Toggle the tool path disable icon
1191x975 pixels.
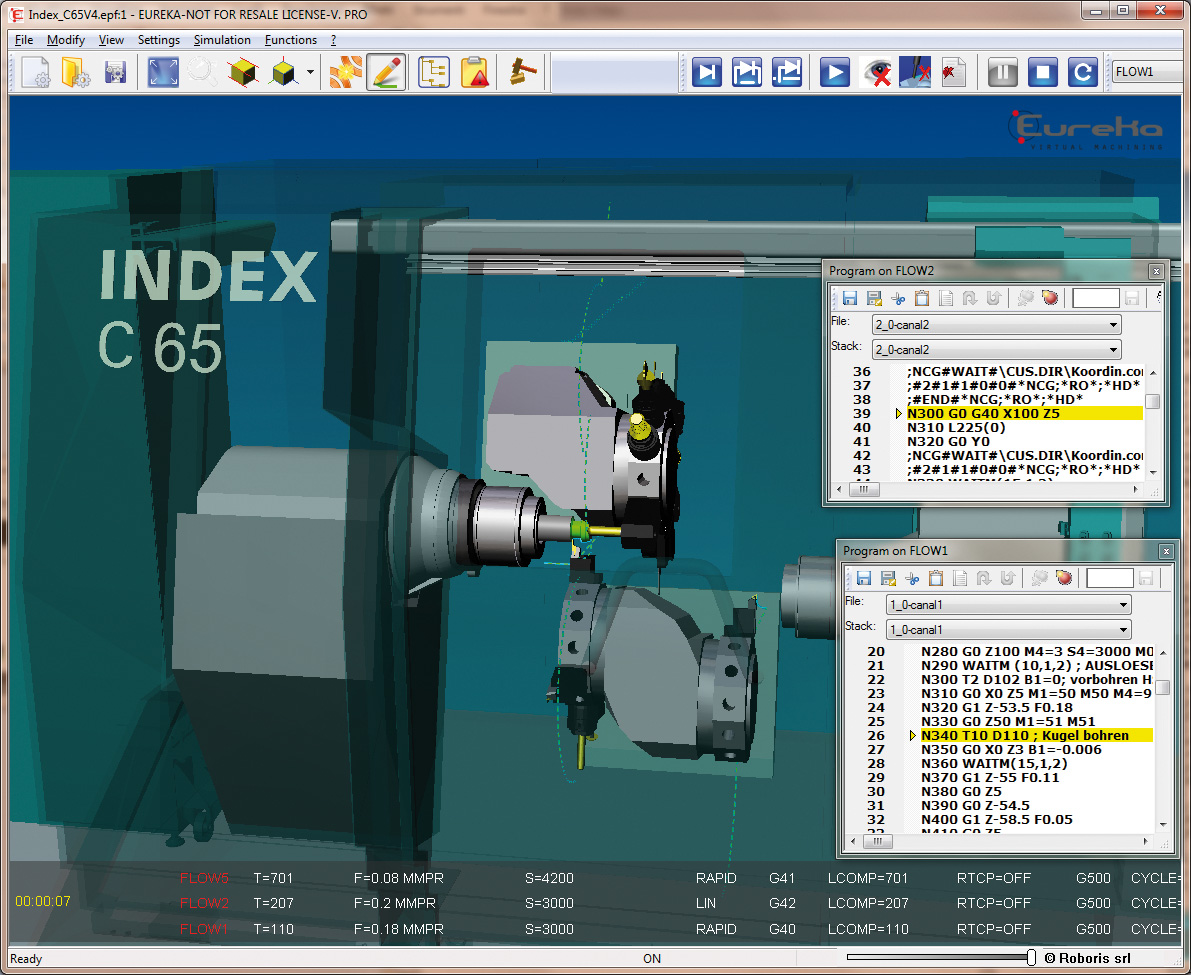pyautogui.click(x=915, y=73)
